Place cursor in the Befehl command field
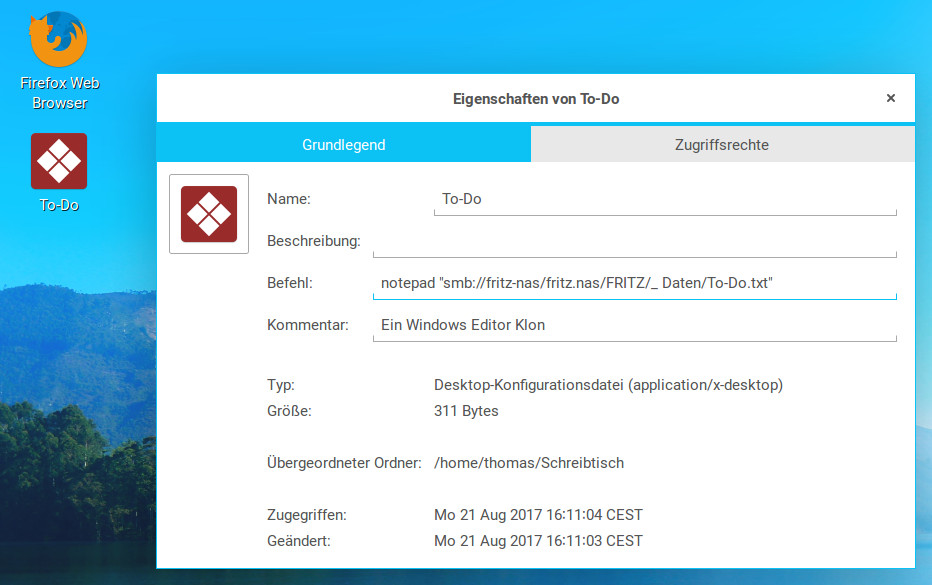This screenshot has width=932, height=585. coord(634,284)
